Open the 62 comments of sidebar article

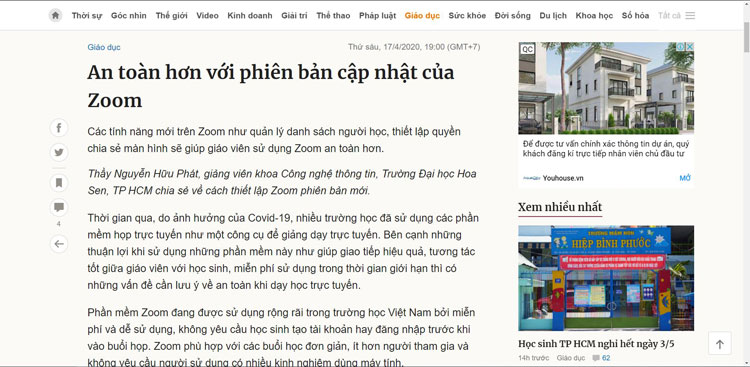(x=601, y=358)
